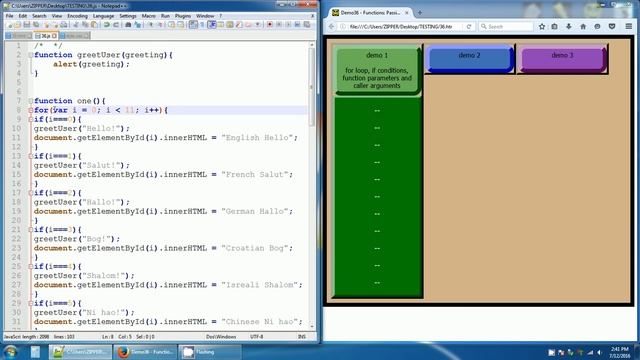Collapse the for loop fold marker
640x360 pixels.
click(x=31, y=110)
